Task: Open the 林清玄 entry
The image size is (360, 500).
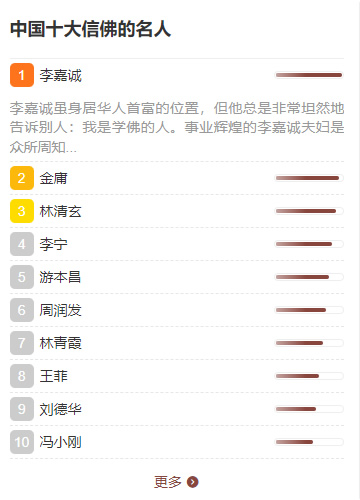Action: pyautogui.click(x=60, y=211)
